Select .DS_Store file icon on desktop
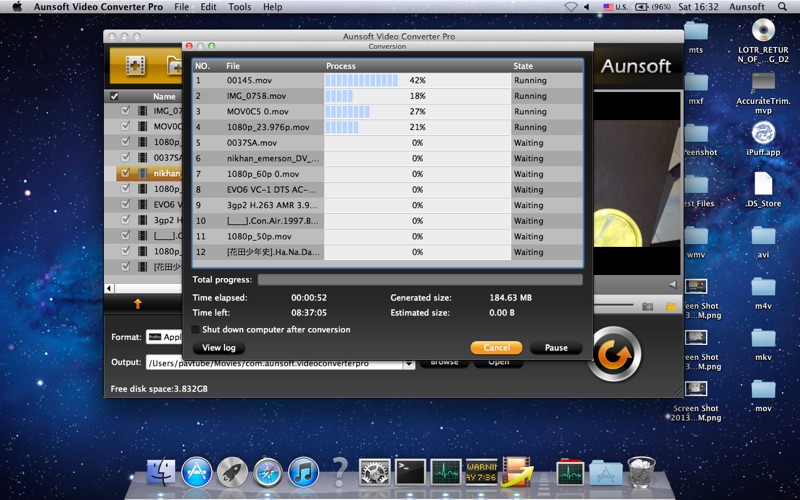 (763, 184)
